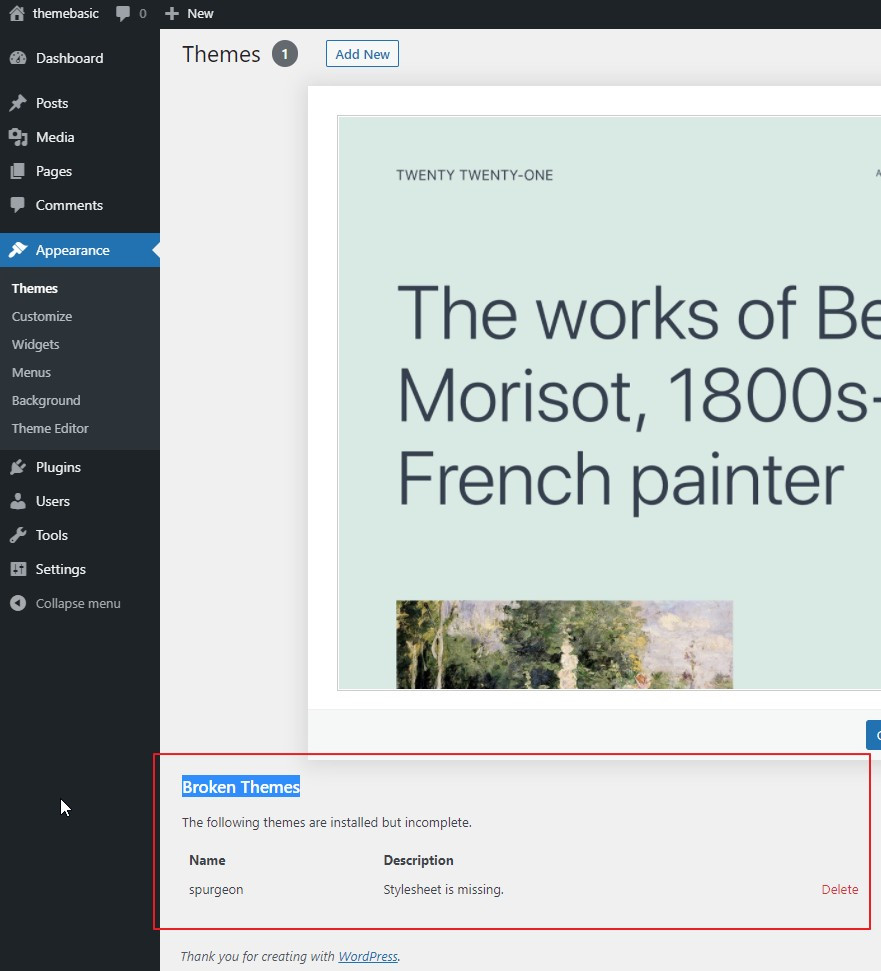Click the Broken Themes heading
Viewport: 881px width, 971px height.
[241, 786]
